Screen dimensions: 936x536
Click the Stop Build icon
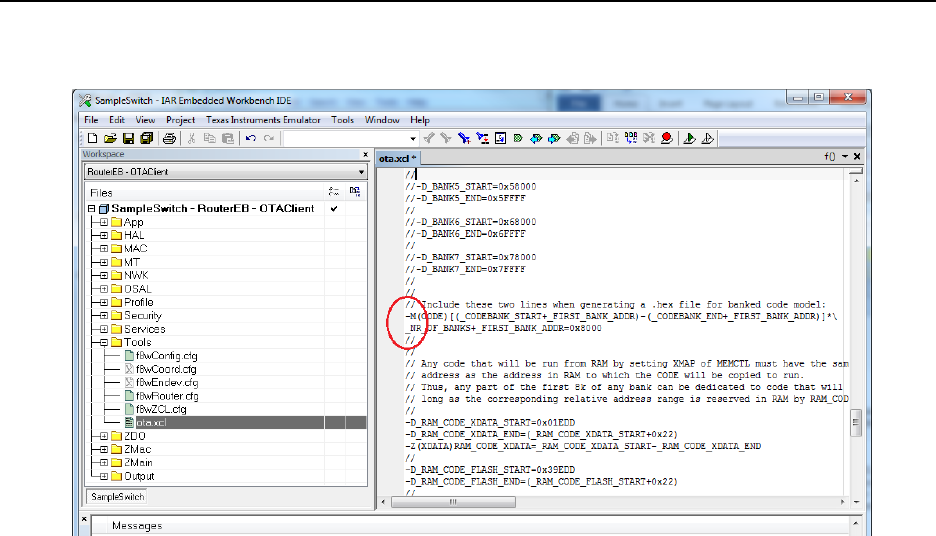coord(649,138)
